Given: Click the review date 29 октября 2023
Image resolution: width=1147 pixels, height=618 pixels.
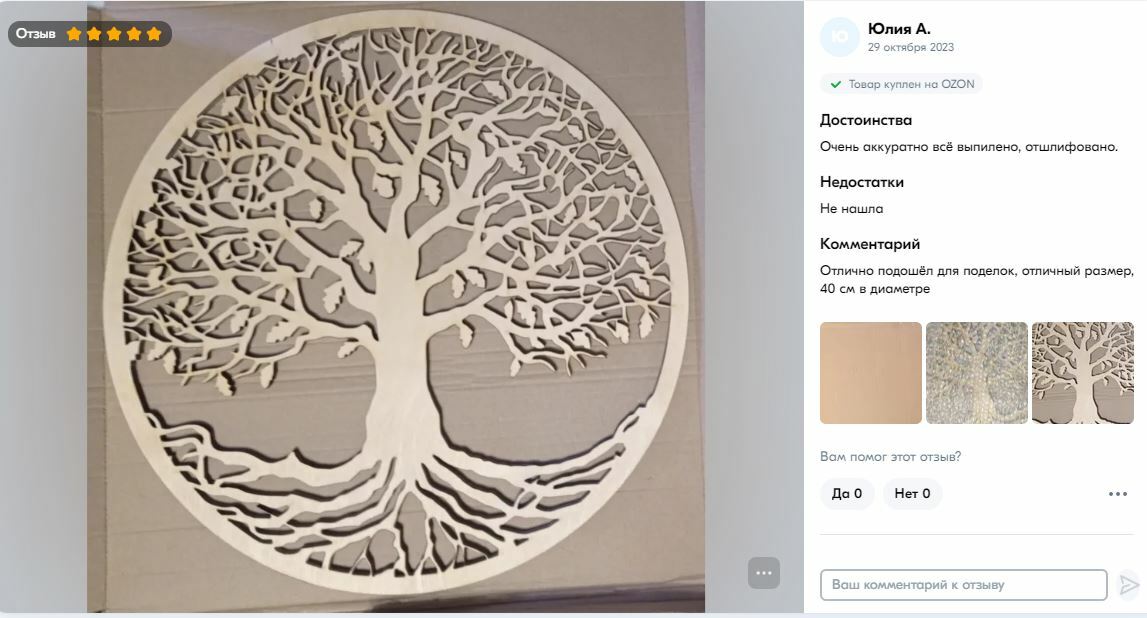Looking at the screenshot, I should 911,47.
